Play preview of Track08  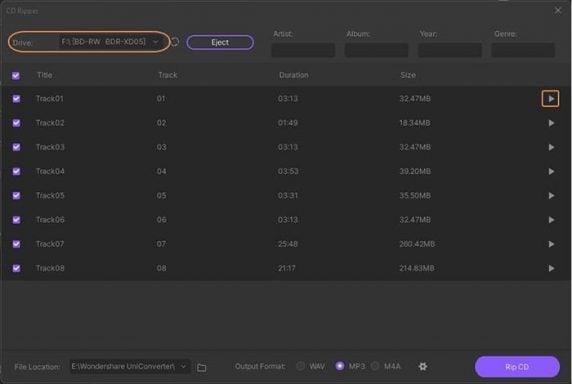pyautogui.click(x=551, y=268)
